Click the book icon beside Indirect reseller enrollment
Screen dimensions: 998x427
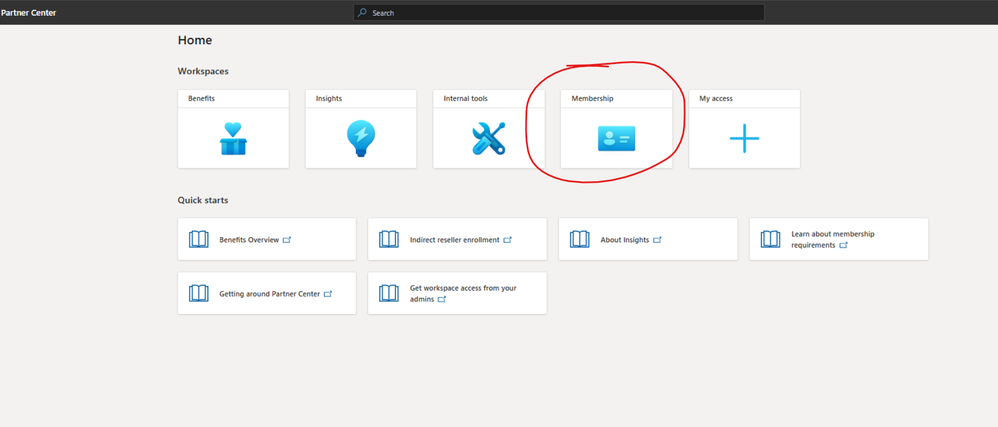click(389, 239)
